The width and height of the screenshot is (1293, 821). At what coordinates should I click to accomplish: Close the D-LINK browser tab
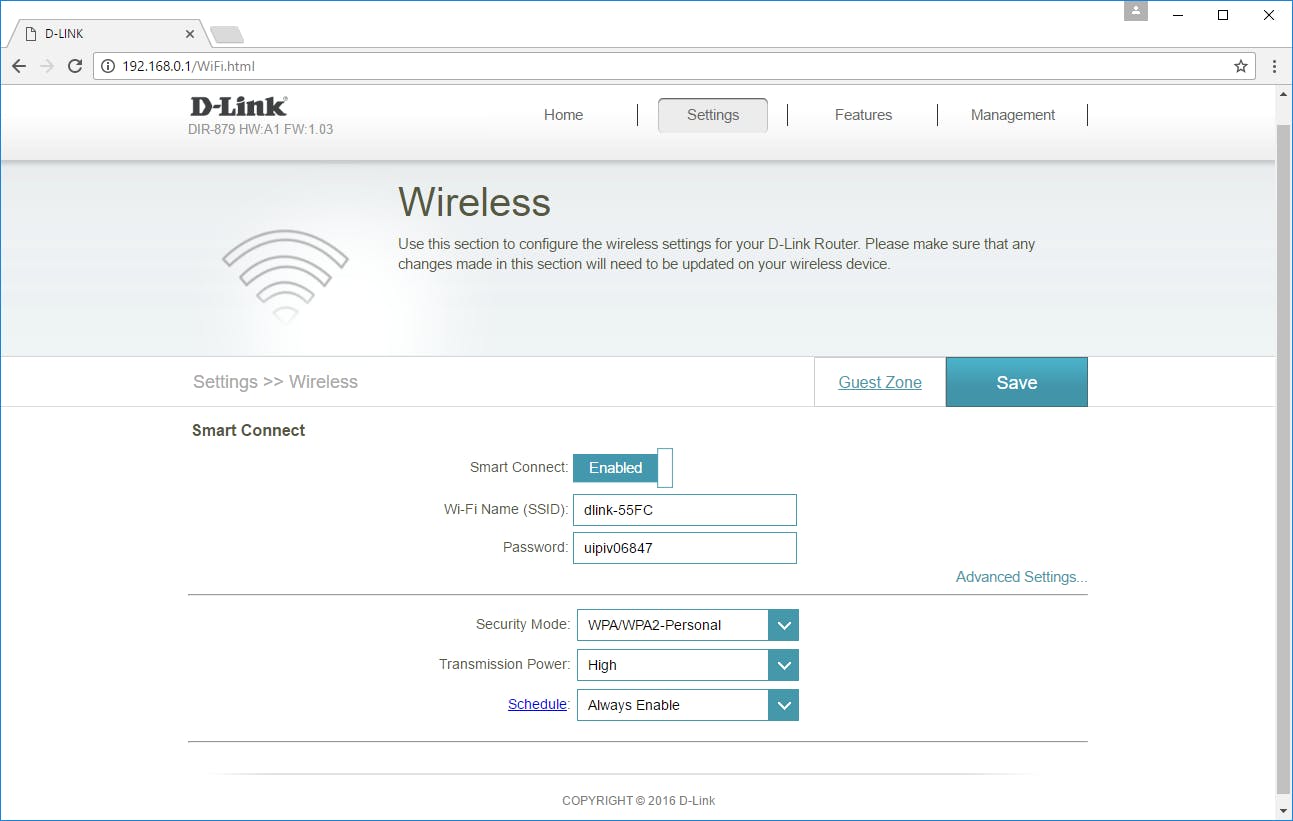click(x=190, y=34)
